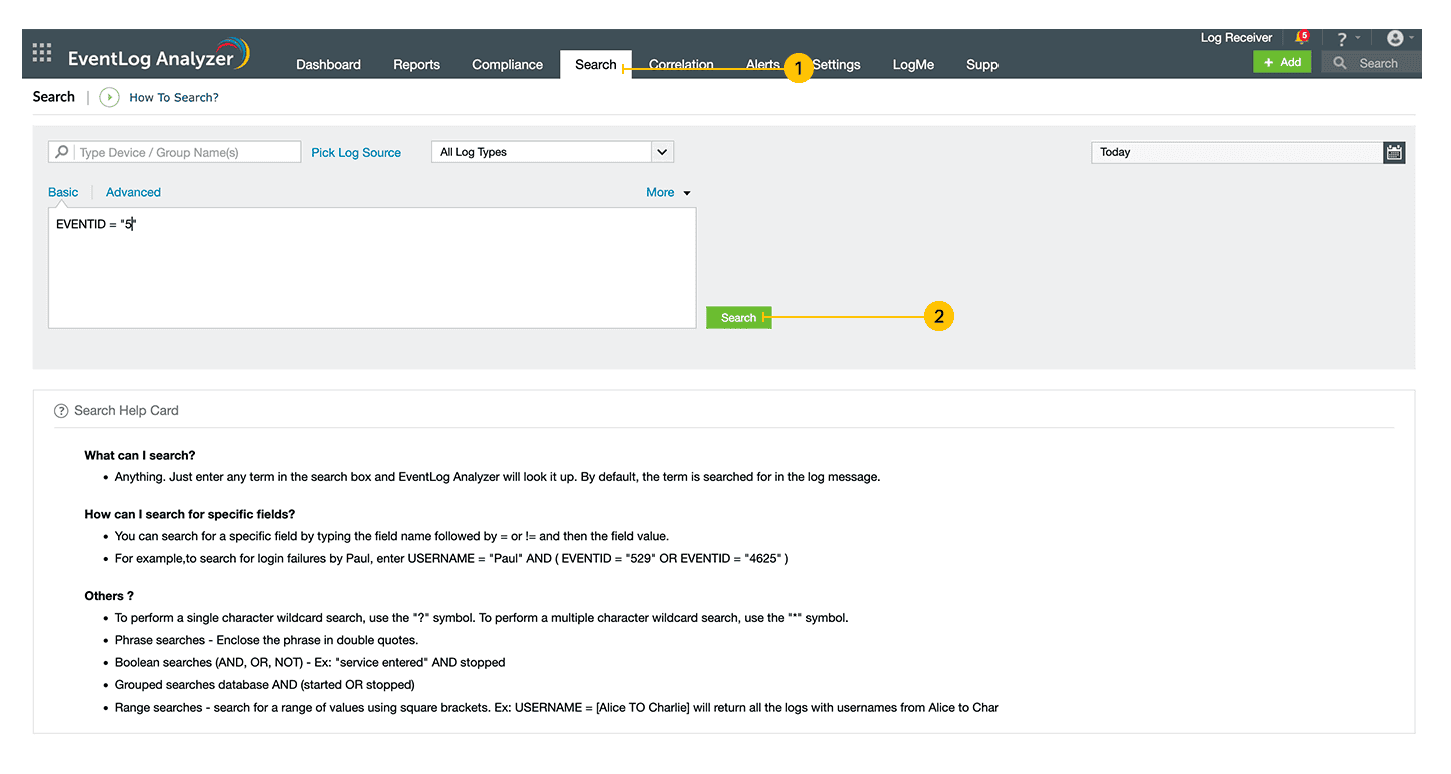Go to the Settings tab

(836, 64)
